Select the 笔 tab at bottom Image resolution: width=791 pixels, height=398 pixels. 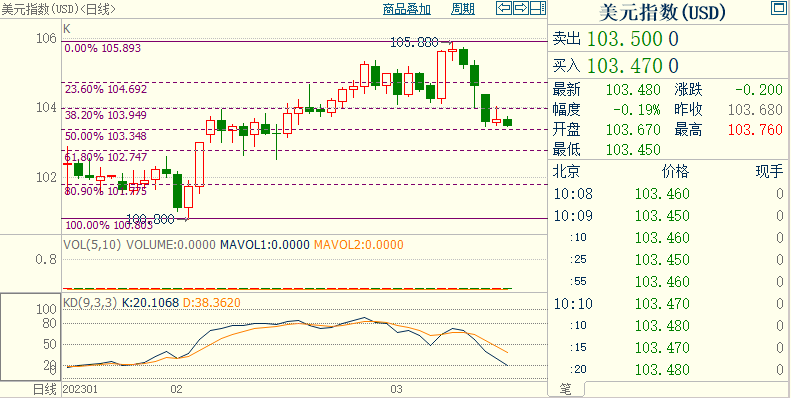tap(566, 389)
